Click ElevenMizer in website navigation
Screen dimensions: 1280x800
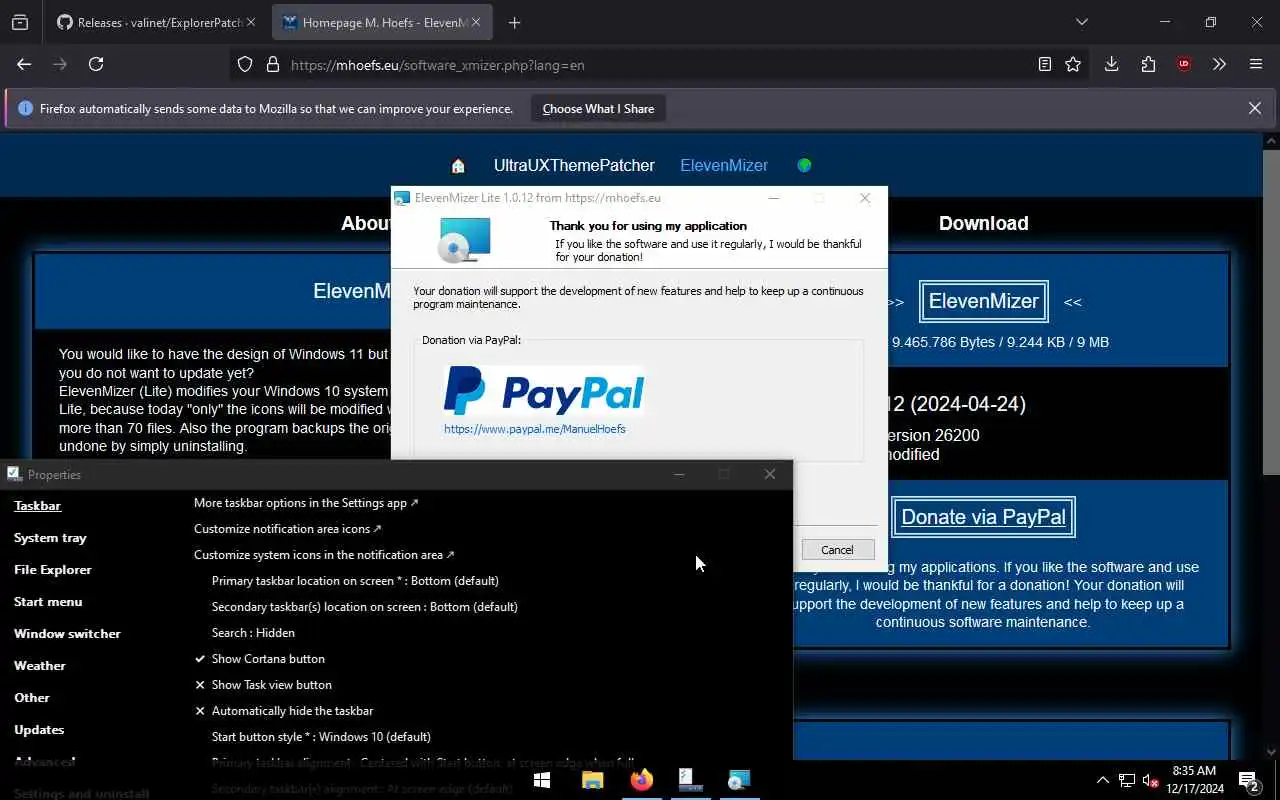point(724,165)
